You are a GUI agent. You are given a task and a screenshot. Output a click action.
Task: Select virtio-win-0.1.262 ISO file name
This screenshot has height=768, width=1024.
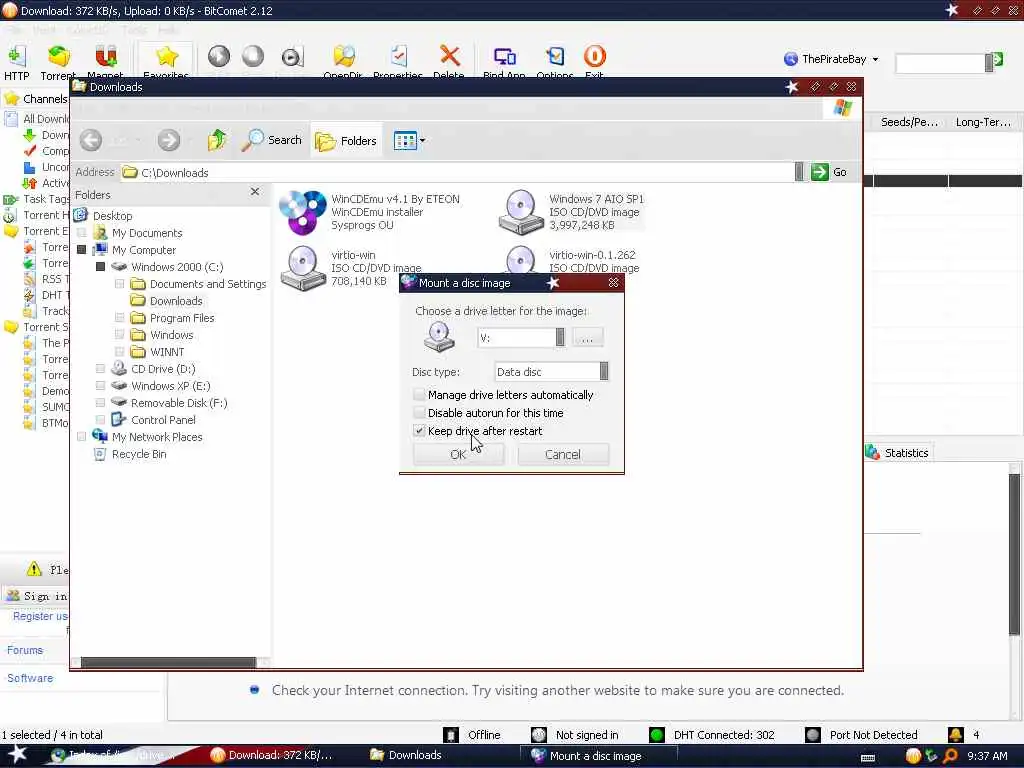[x=592, y=255]
